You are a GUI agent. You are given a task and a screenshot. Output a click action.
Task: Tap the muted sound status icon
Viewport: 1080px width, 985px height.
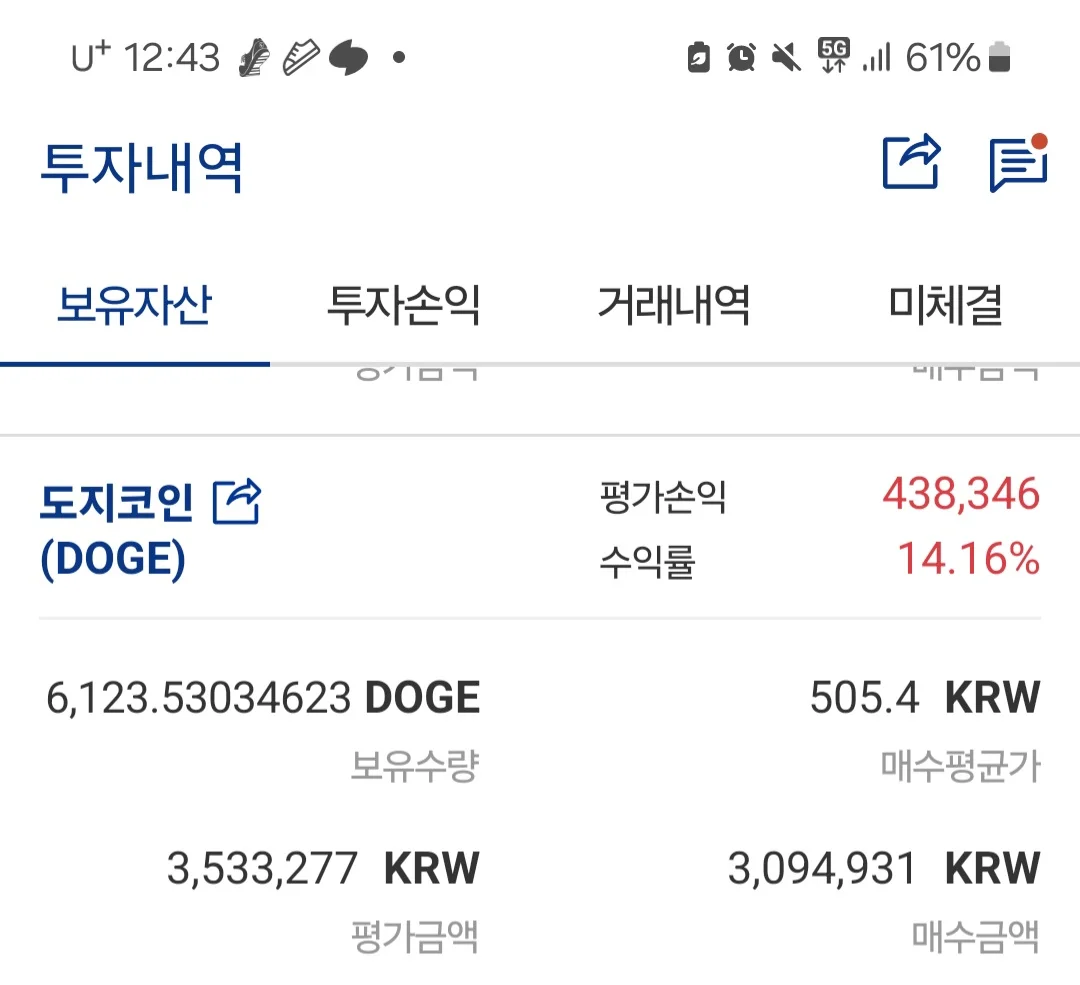tap(786, 58)
